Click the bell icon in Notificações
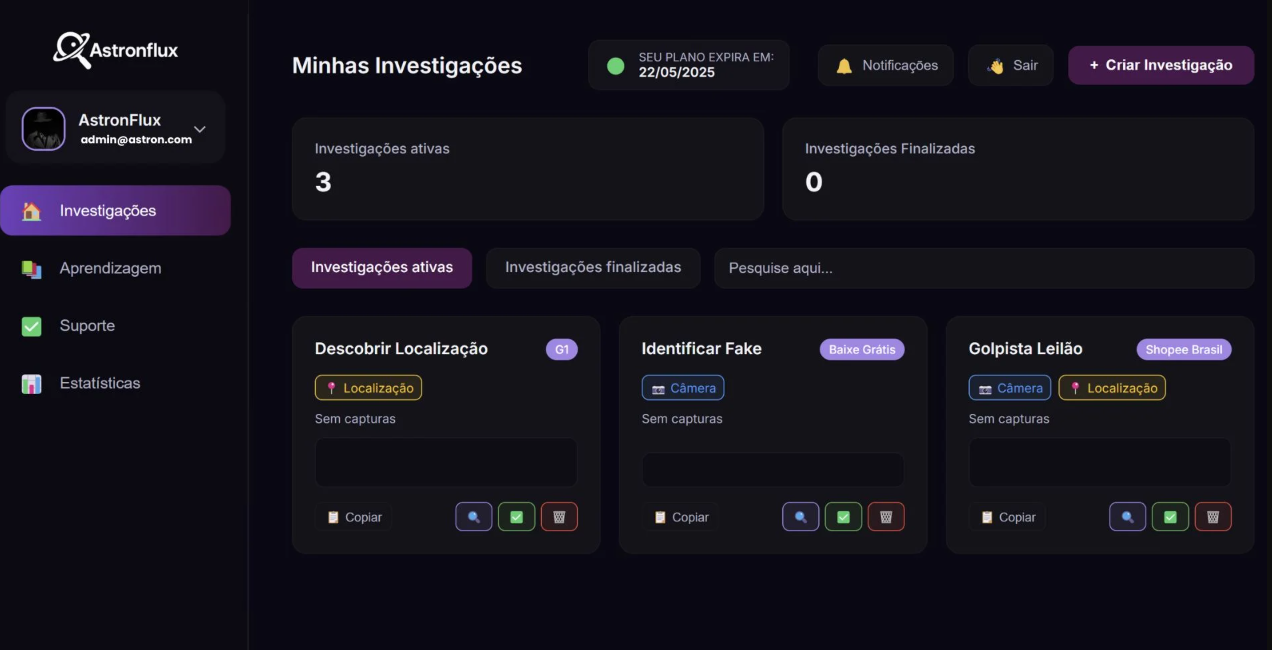This screenshot has width=1272, height=650. pyautogui.click(x=844, y=66)
